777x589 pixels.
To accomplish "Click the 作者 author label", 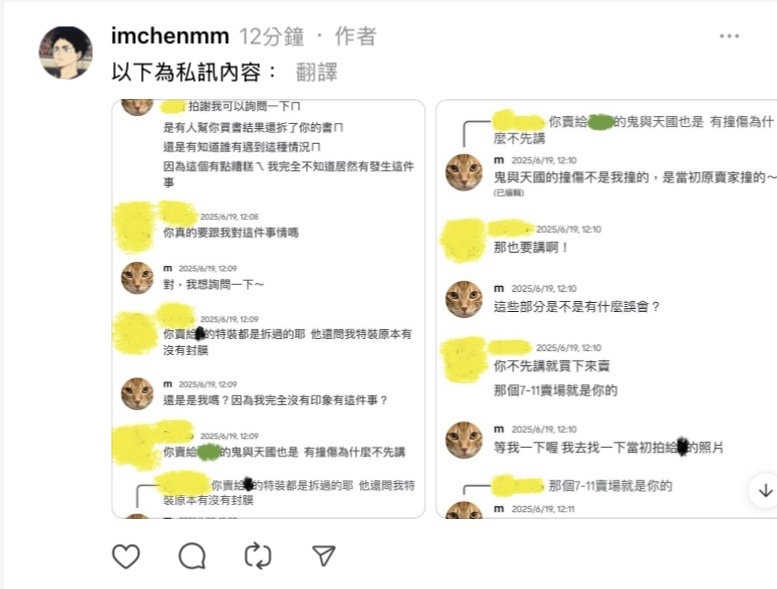I will pyautogui.click(x=355, y=37).
